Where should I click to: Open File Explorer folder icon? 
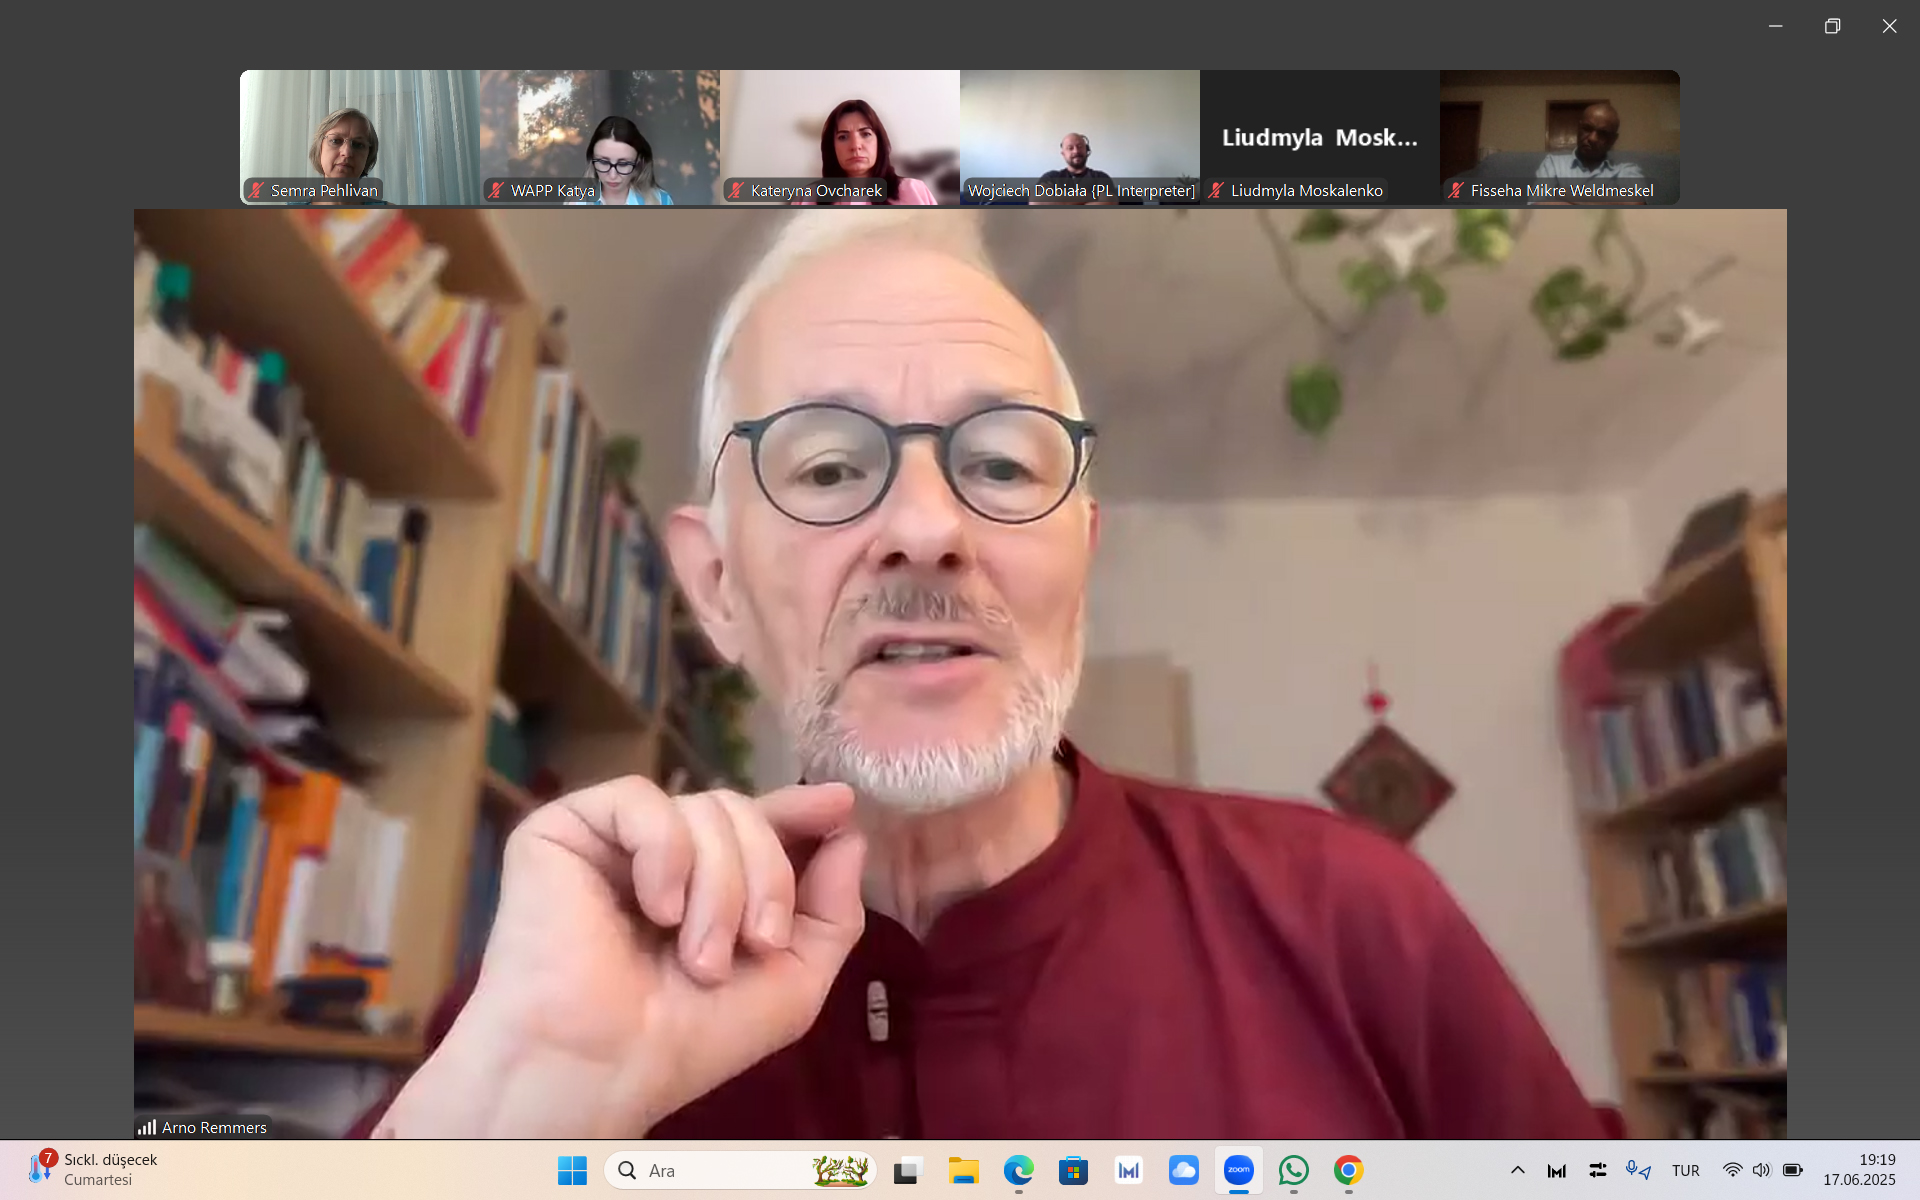pos(963,1170)
